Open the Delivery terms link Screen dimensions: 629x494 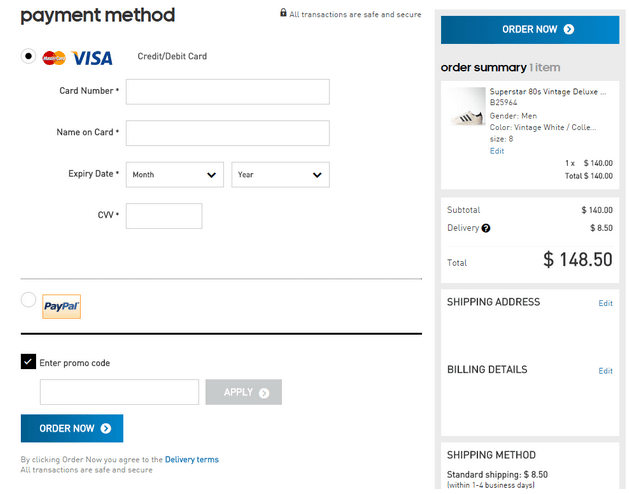tap(192, 460)
